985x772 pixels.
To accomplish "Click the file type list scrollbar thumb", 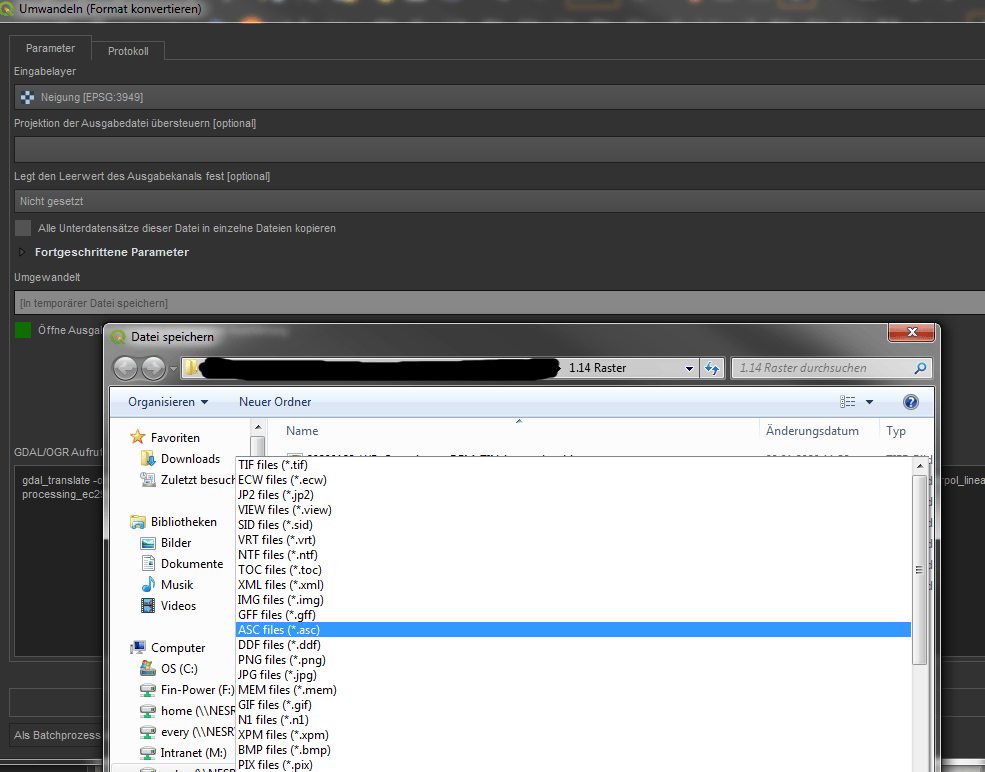I will click(920, 570).
